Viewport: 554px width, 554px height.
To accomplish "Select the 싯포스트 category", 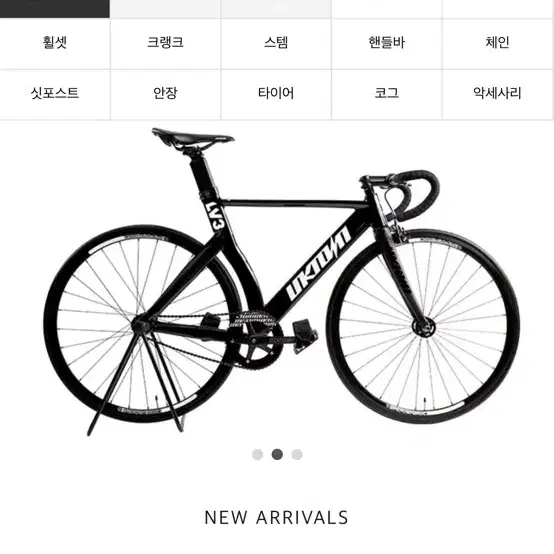I will point(55,94).
